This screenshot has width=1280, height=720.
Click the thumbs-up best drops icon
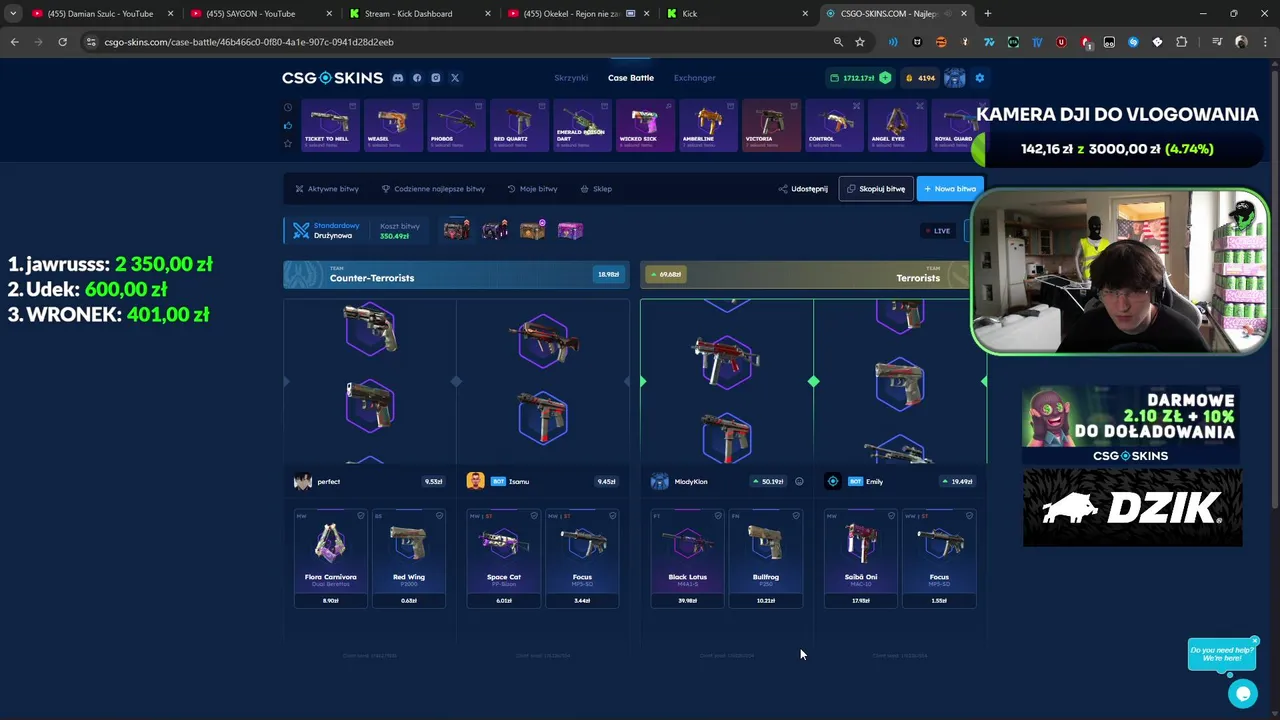(288, 125)
